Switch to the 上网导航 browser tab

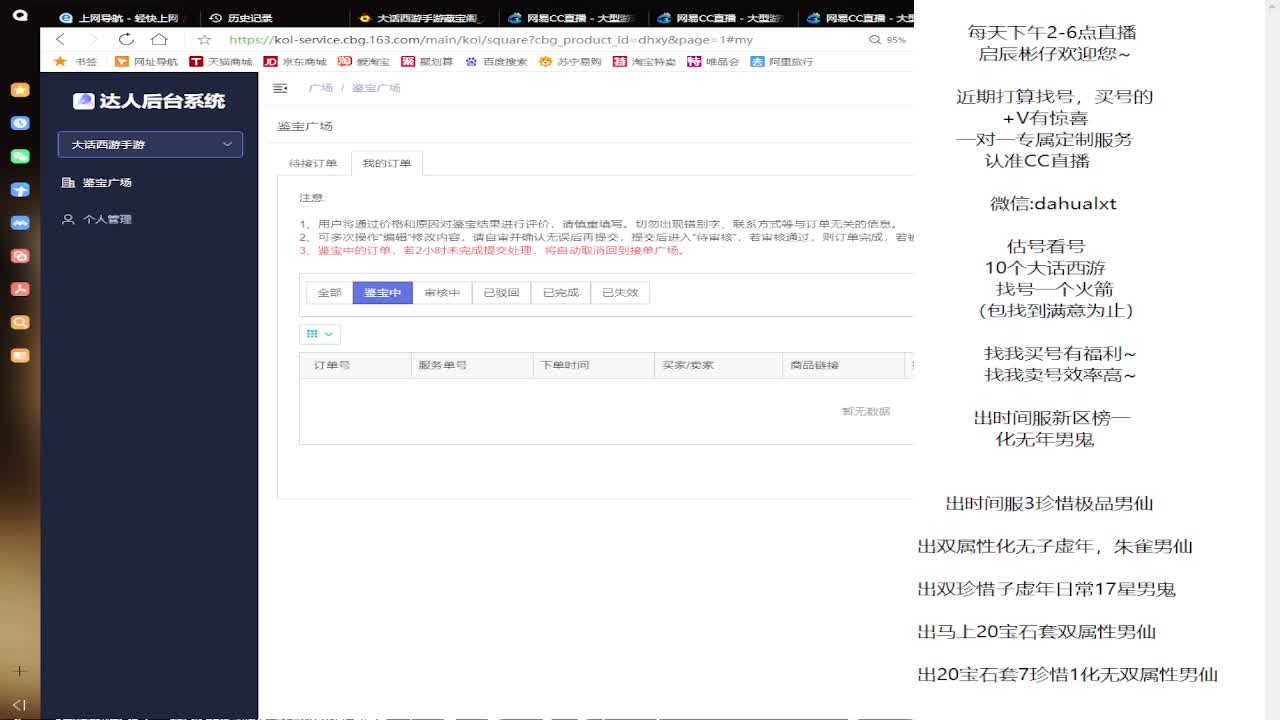click(x=120, y=18)
